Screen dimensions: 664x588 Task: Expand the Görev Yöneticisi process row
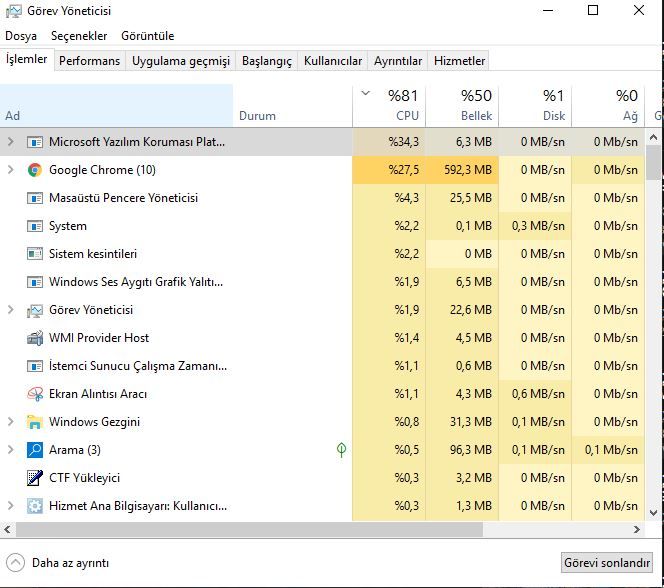11,310
